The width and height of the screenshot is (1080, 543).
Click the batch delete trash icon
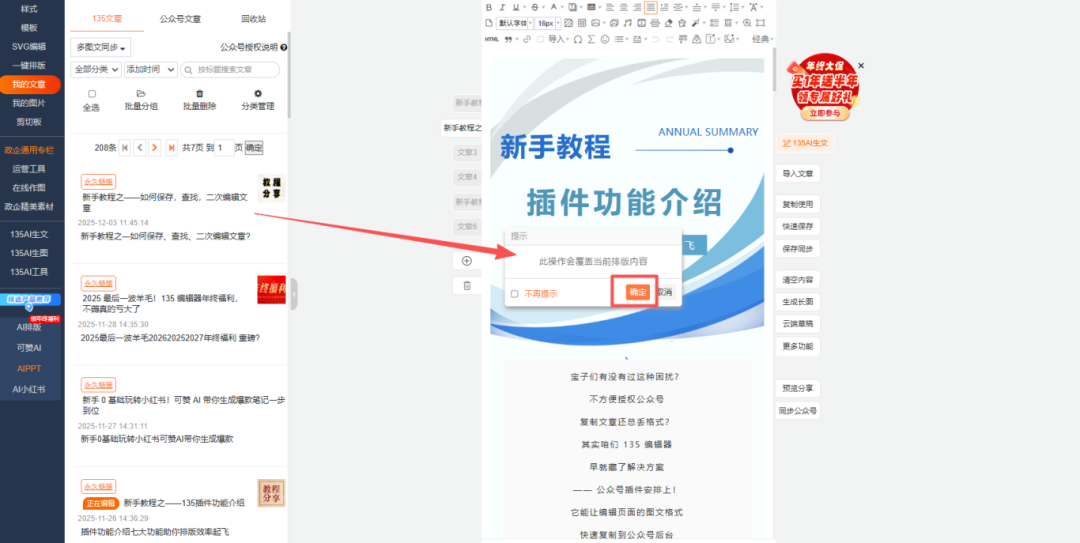coord(200,94)
